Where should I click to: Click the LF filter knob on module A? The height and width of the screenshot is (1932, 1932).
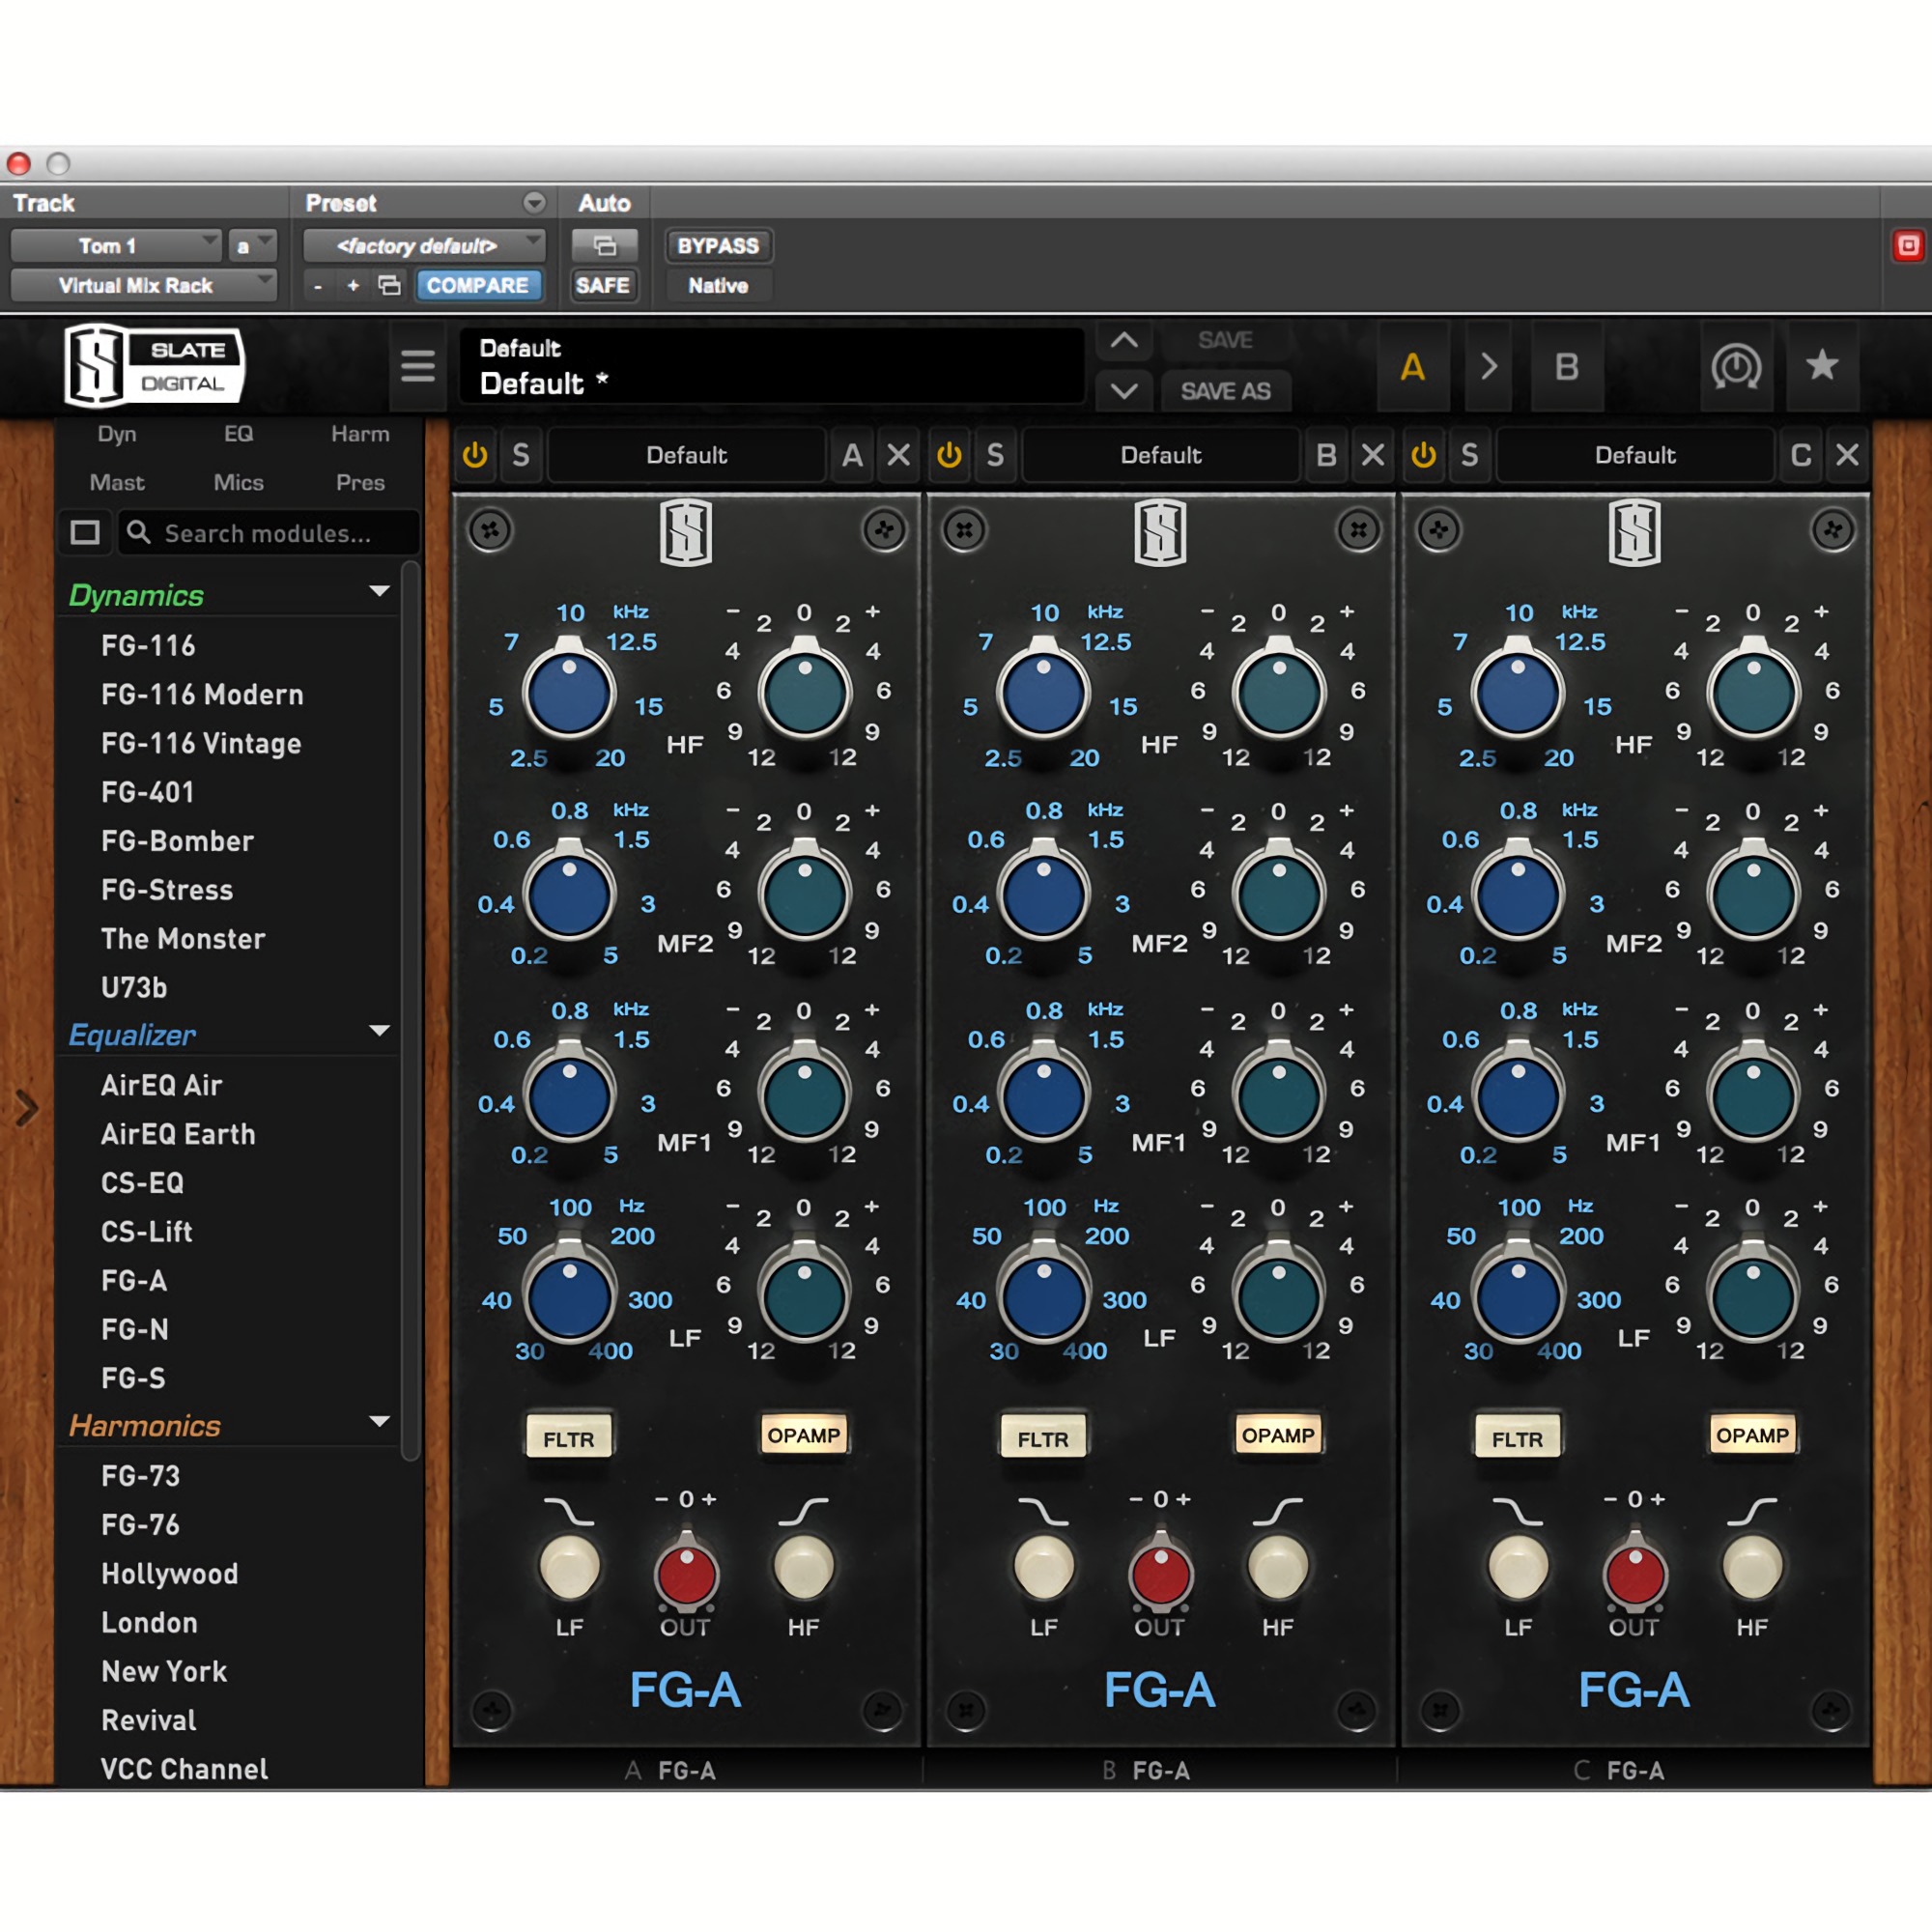point(569,1567)
